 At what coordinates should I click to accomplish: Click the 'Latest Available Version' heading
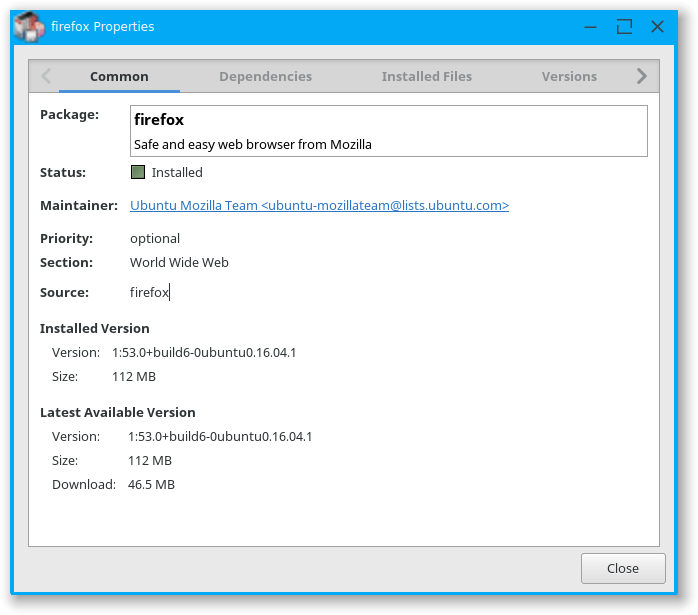point(117,412)
